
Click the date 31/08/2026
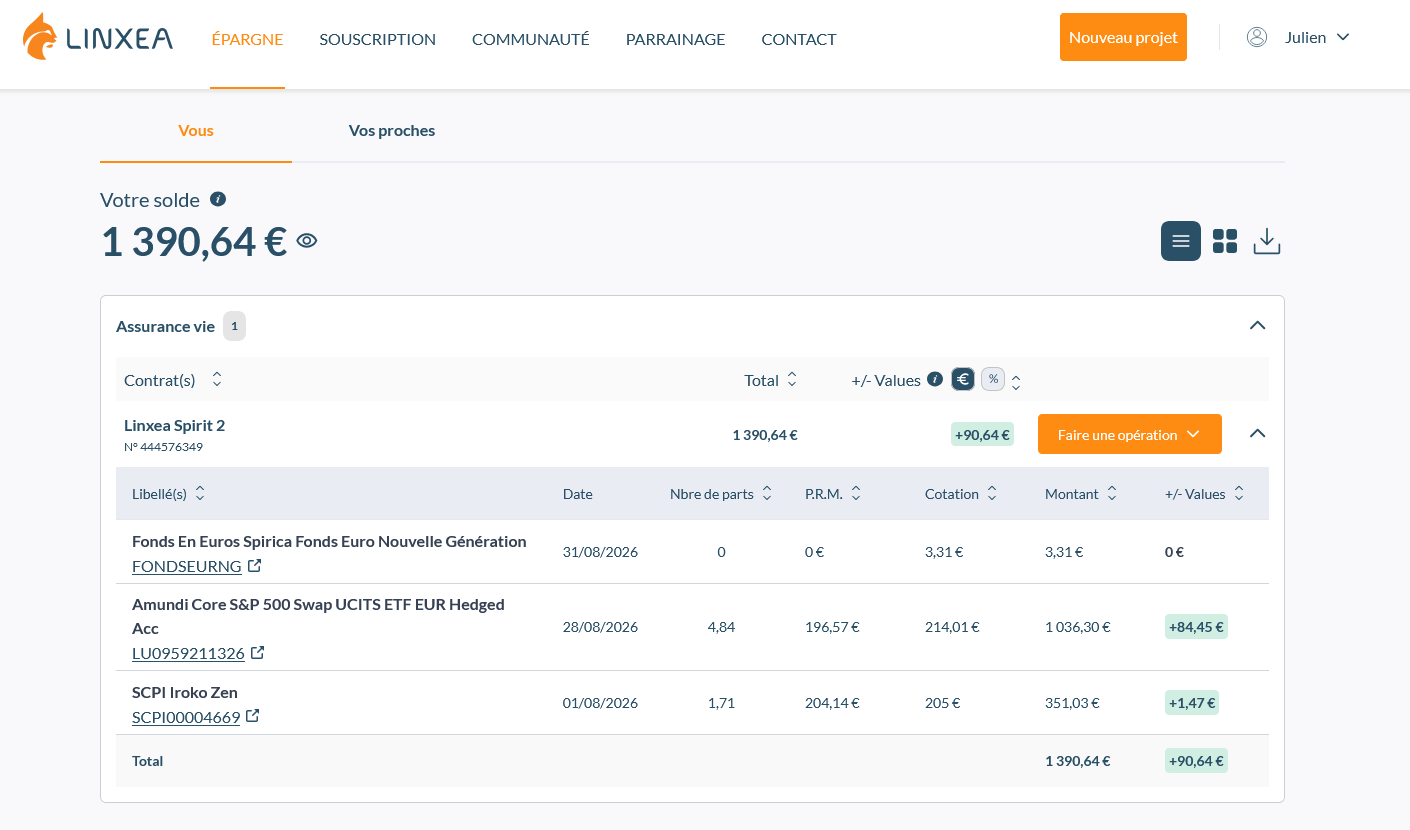coord(600,551)
